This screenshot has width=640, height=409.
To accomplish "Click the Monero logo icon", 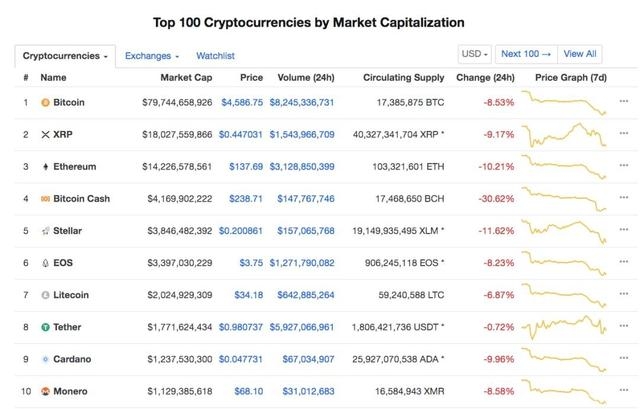I will [x=44, y=391].
